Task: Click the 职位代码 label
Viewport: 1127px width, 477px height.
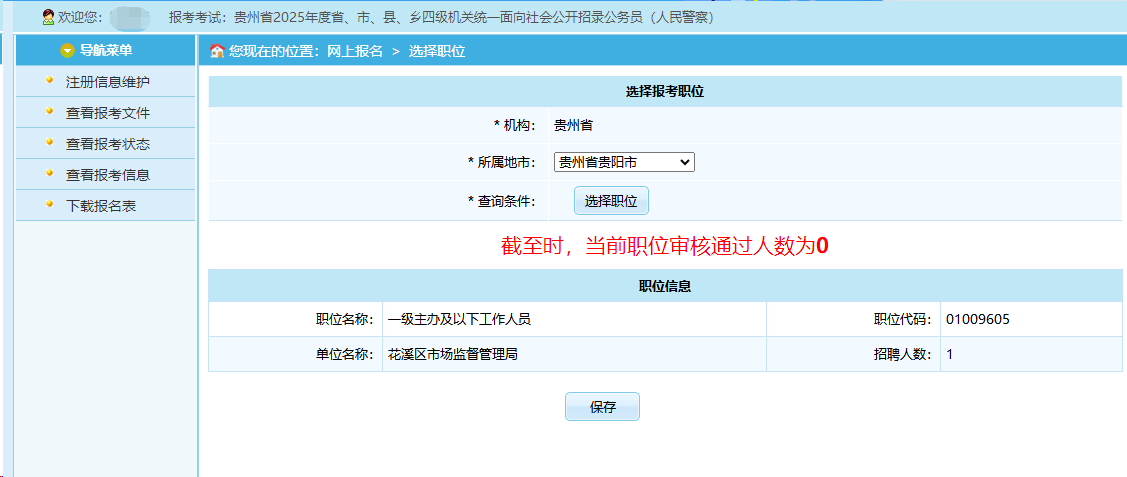Action: point(902,320)
